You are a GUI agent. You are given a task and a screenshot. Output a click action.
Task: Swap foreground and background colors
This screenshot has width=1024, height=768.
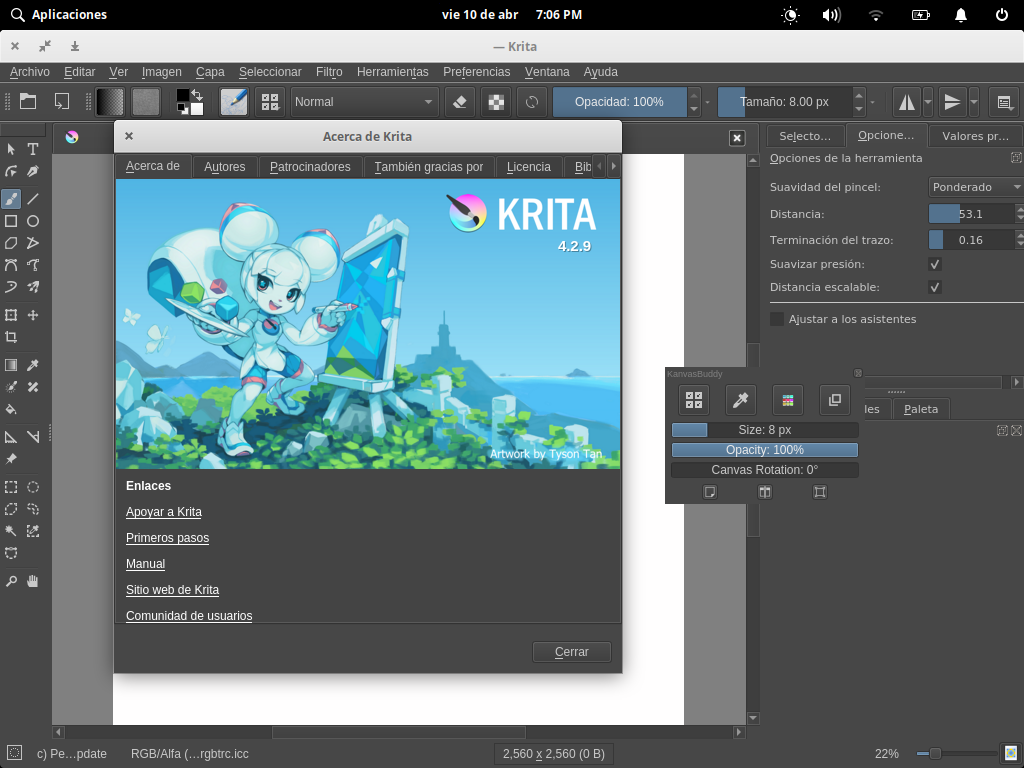pos(197,95)
